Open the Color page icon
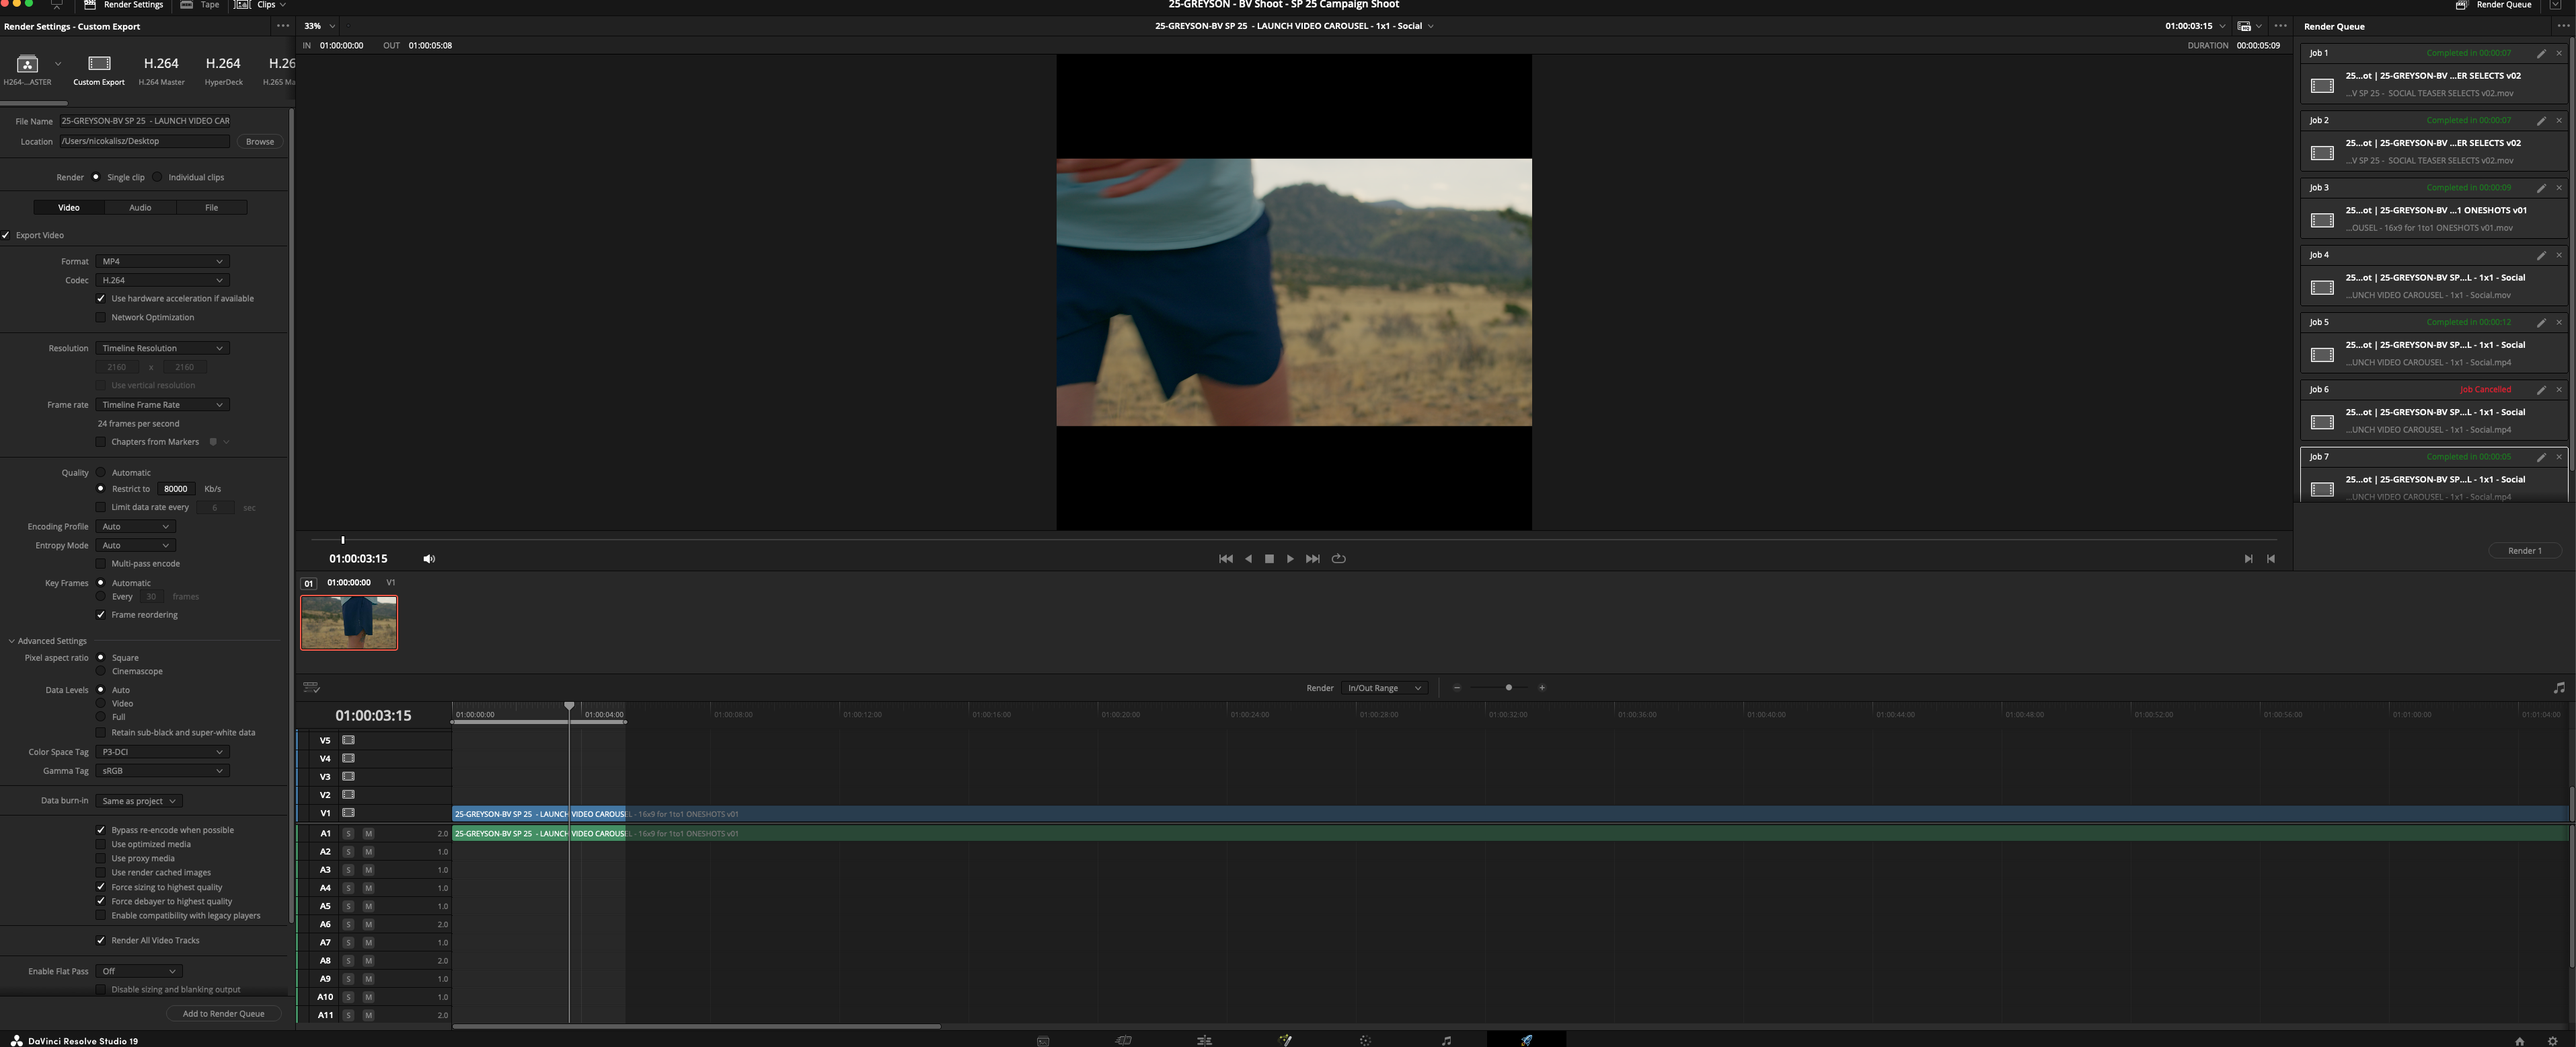2576x1047 pixels. pos(1365,1040)
